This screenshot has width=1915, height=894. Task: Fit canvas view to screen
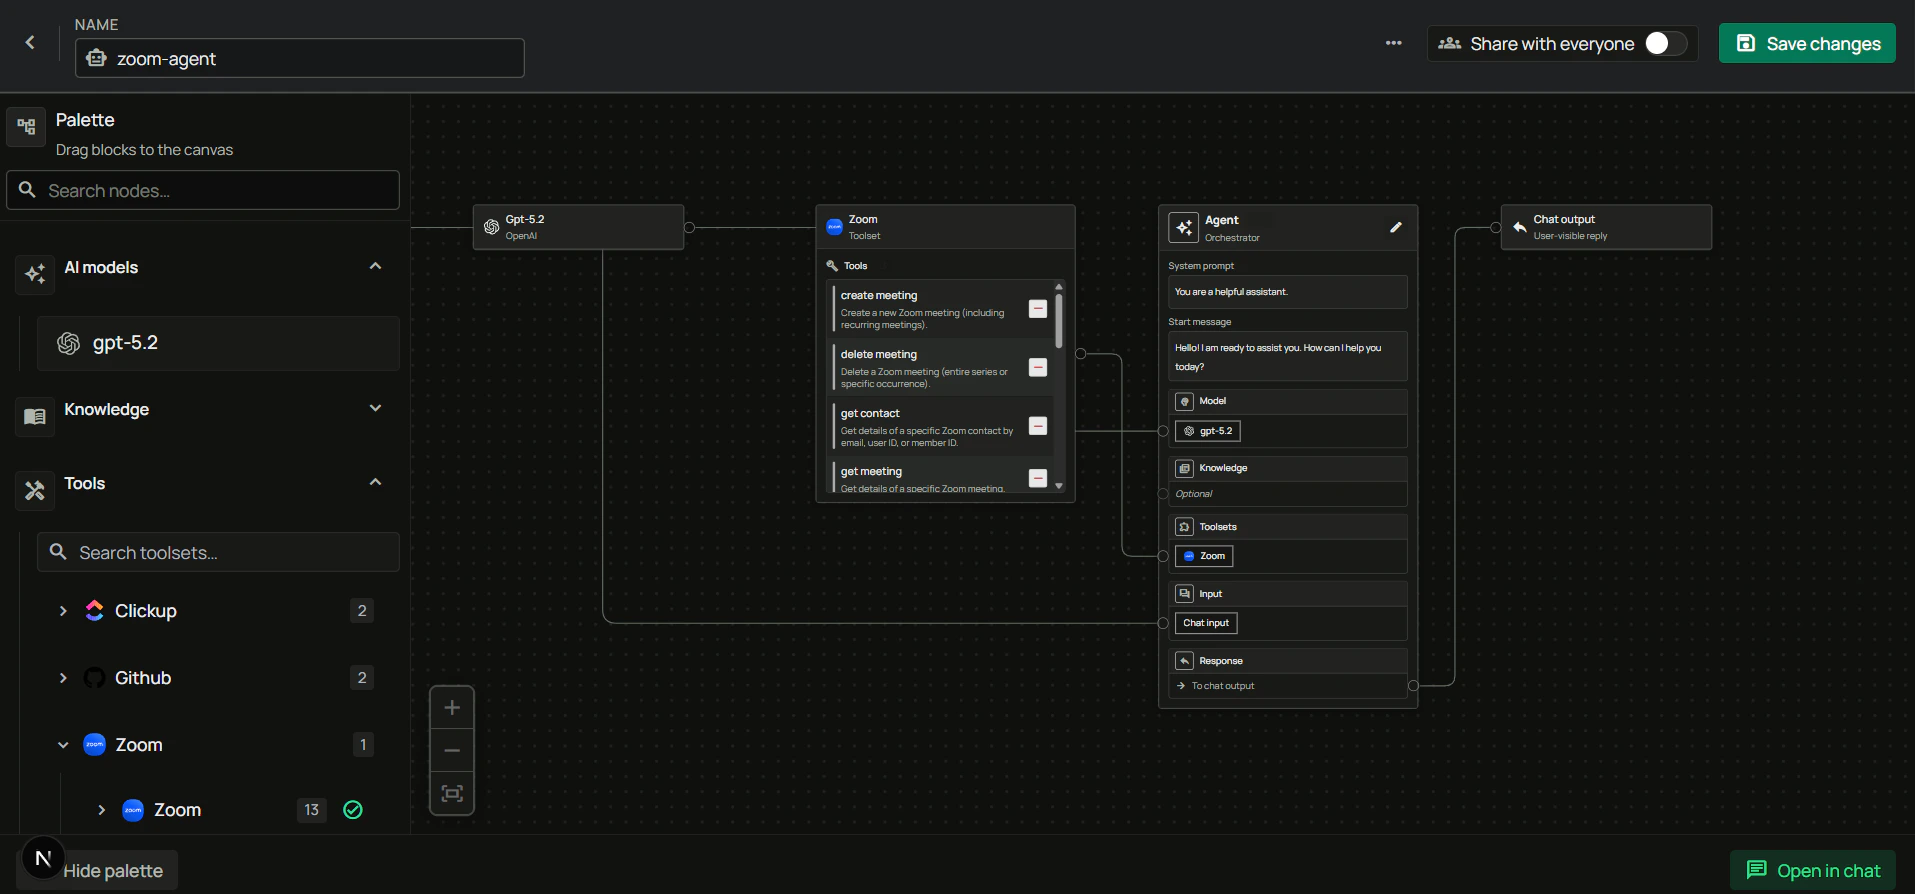click(x=452, y=793)
